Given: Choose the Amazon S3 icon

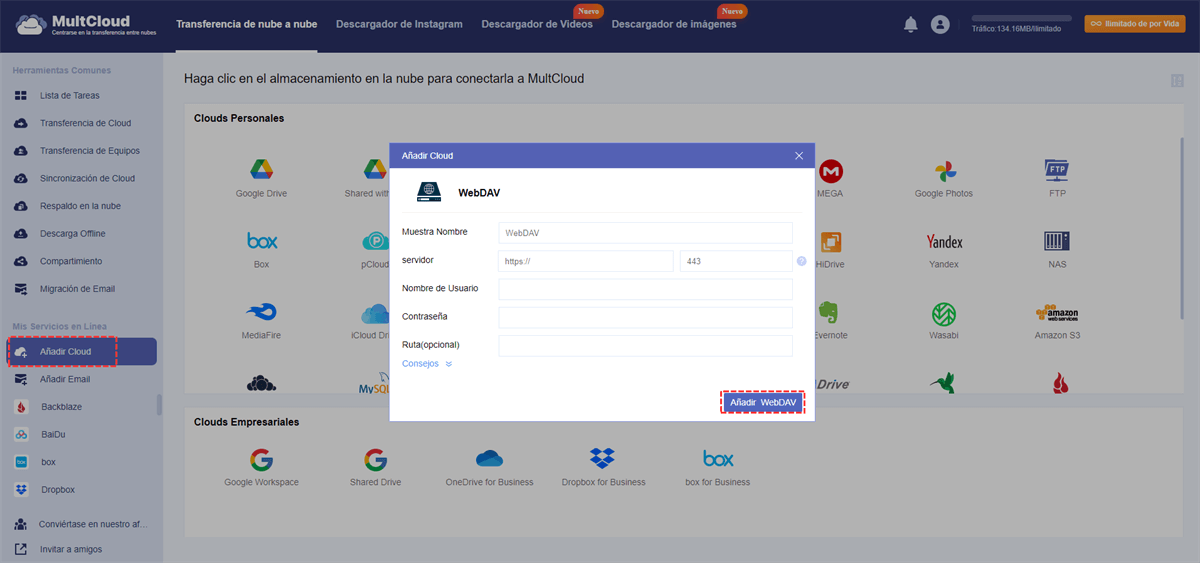Looking at the screenshot, I should pyautogui.click(x=1058, y=313).
